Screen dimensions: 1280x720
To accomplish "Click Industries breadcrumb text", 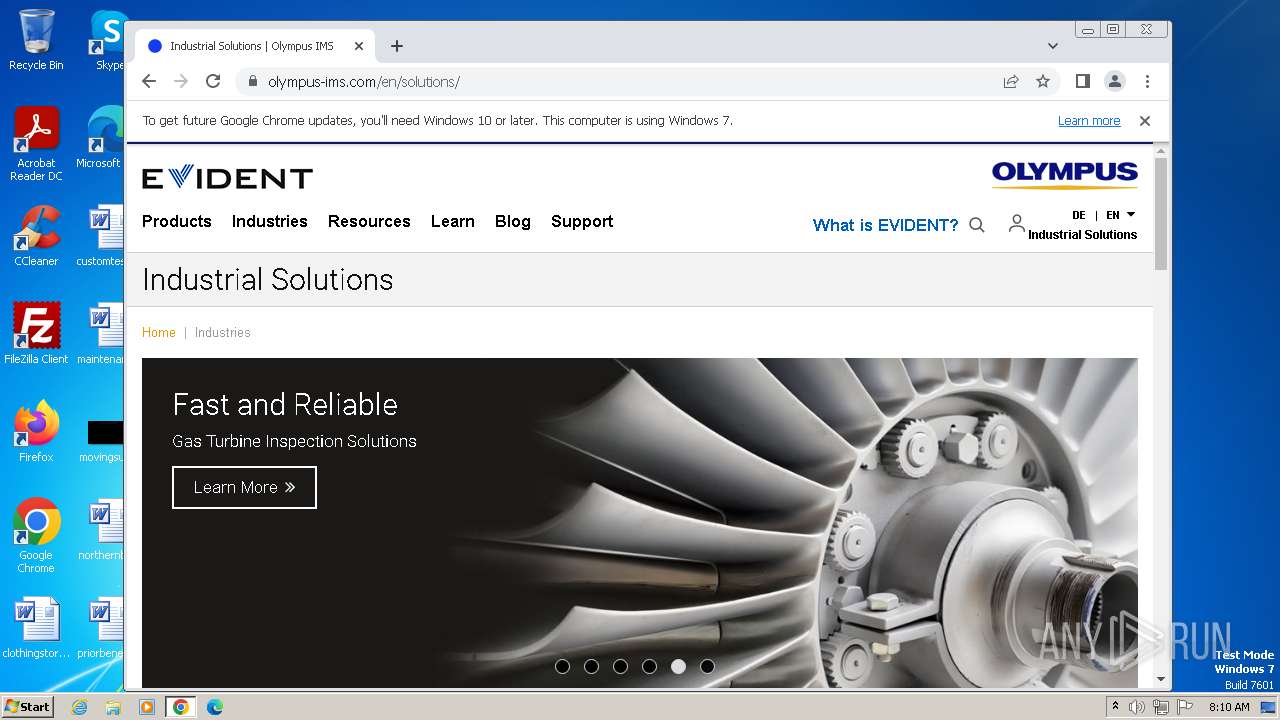I will click(x=223, y=332).
